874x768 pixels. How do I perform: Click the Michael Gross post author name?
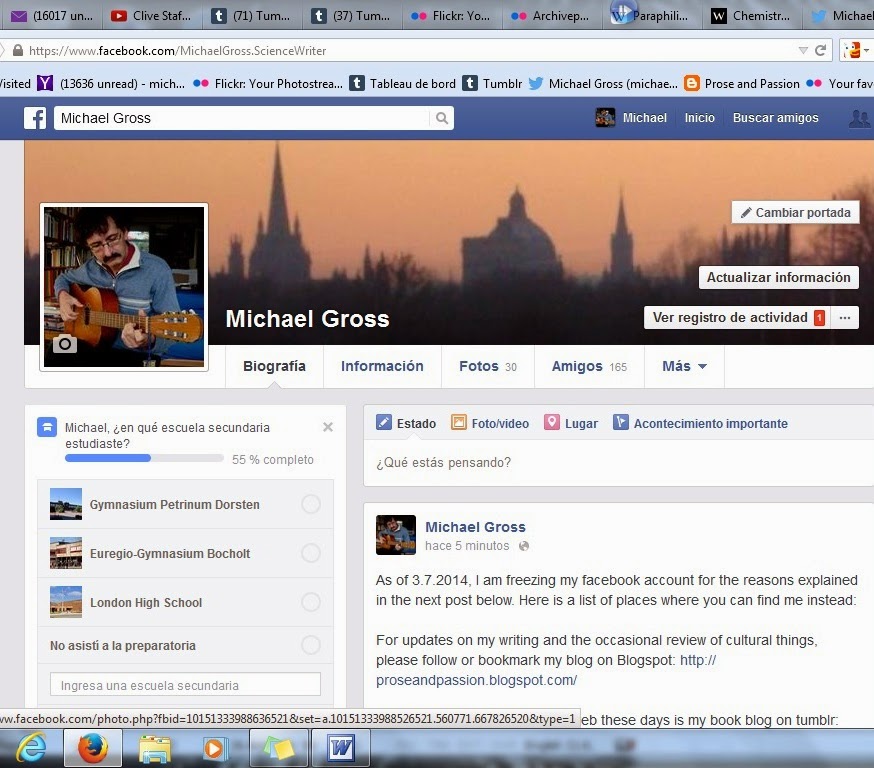point(475,527)
